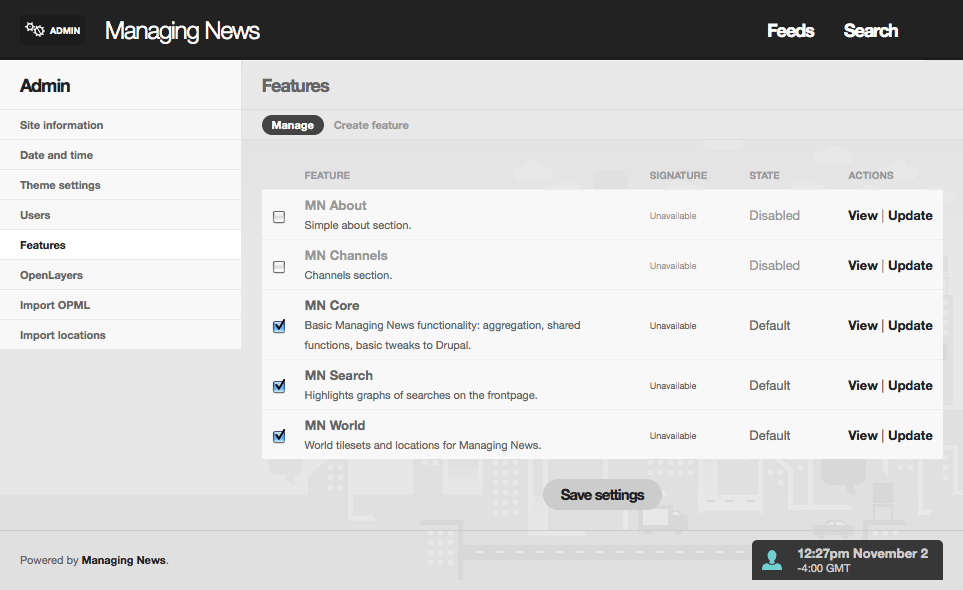The image size is (963, 590).
Task: Select Features in the admin sidebar
Action: coord(120,245)
